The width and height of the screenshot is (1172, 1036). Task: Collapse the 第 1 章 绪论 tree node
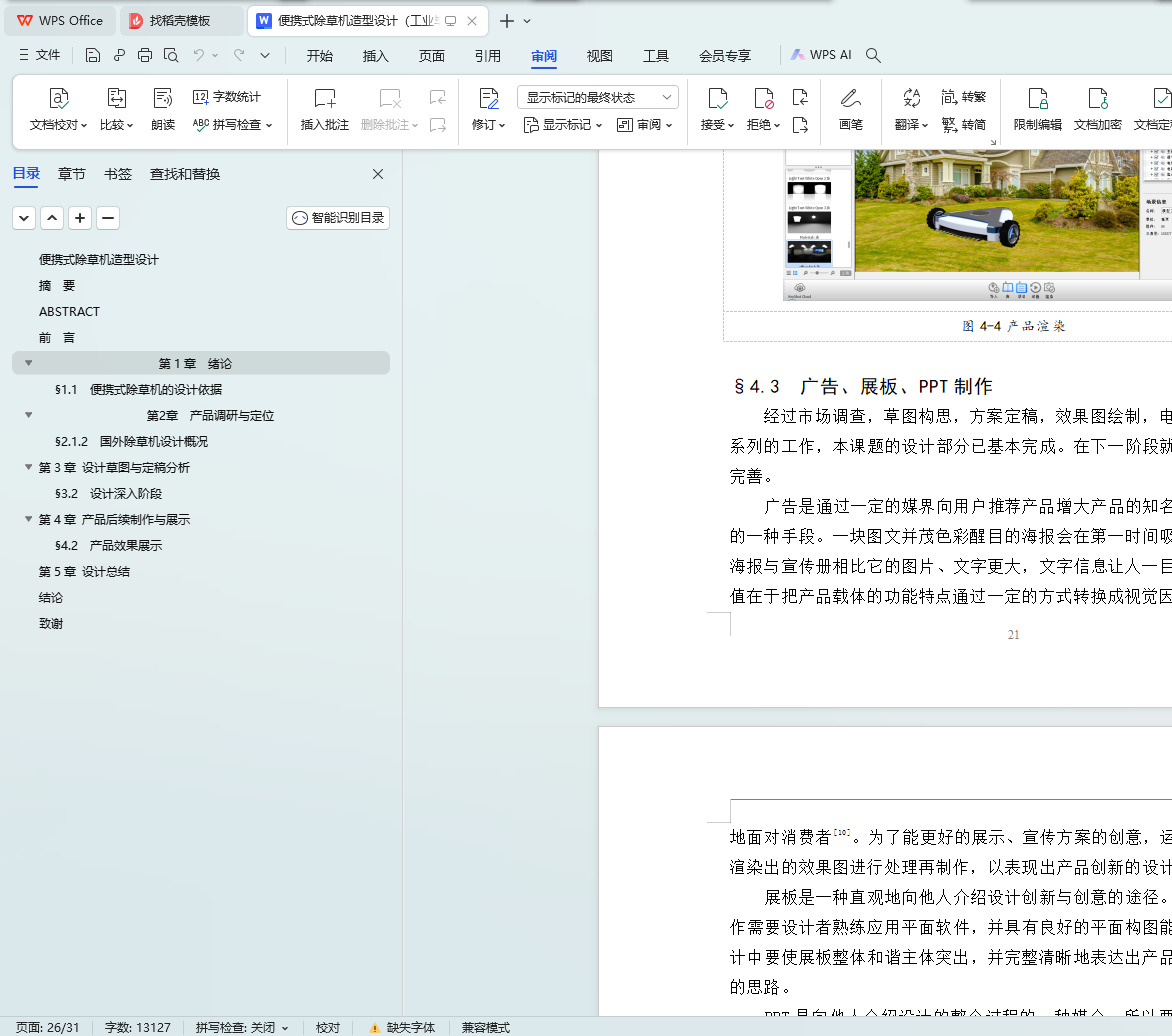(29, 363)
